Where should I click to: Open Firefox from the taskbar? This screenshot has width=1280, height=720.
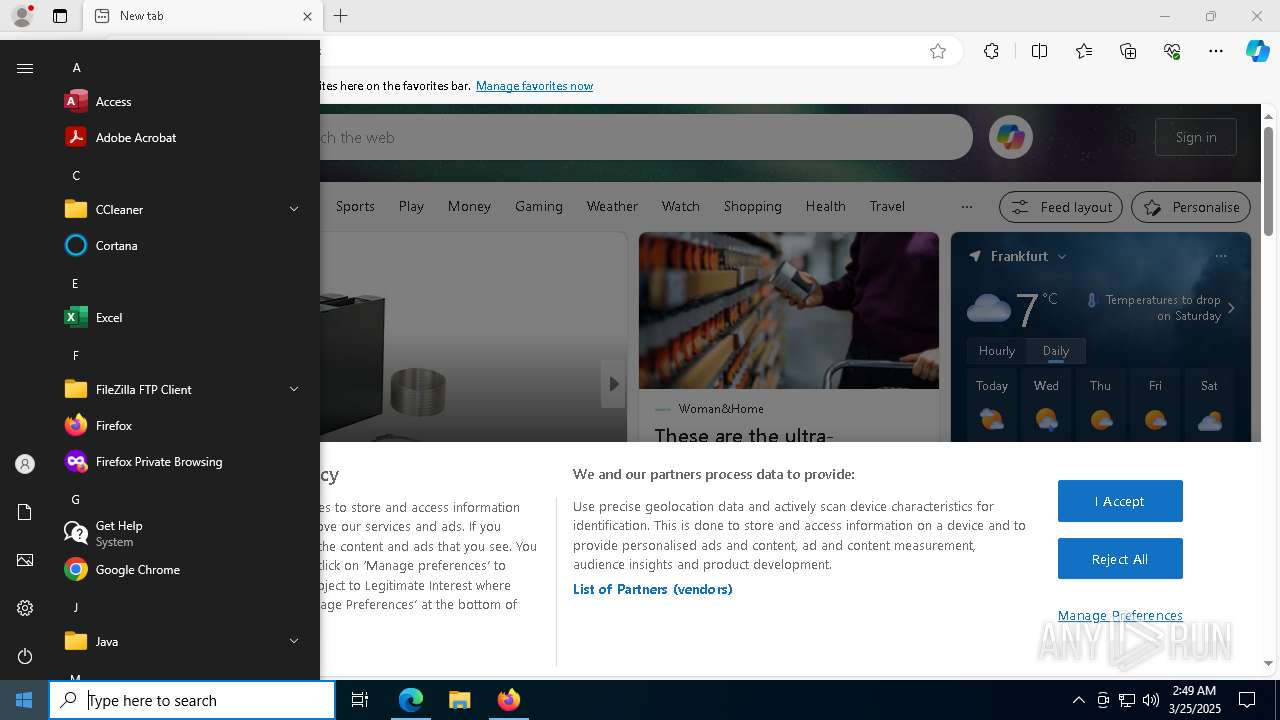click(x=508, y=700)
